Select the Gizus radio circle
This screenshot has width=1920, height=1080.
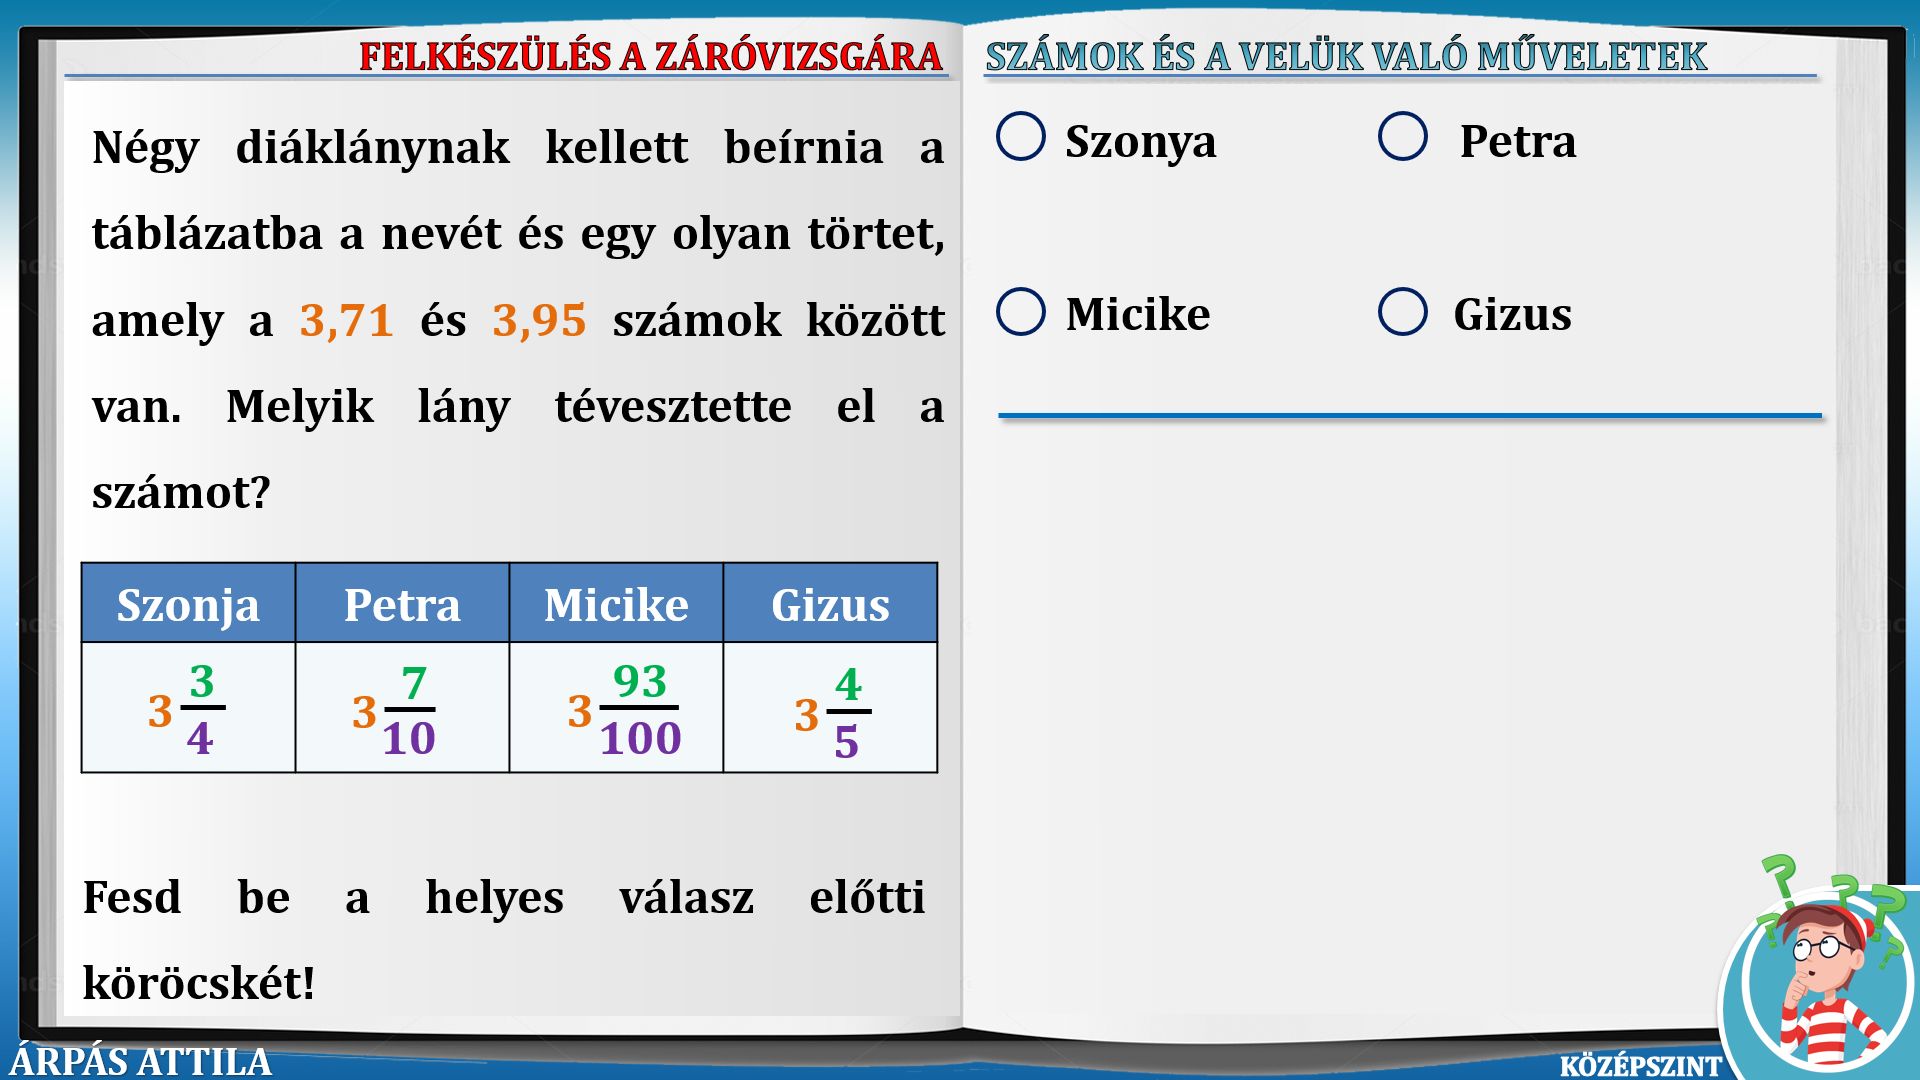(1403, 312)
